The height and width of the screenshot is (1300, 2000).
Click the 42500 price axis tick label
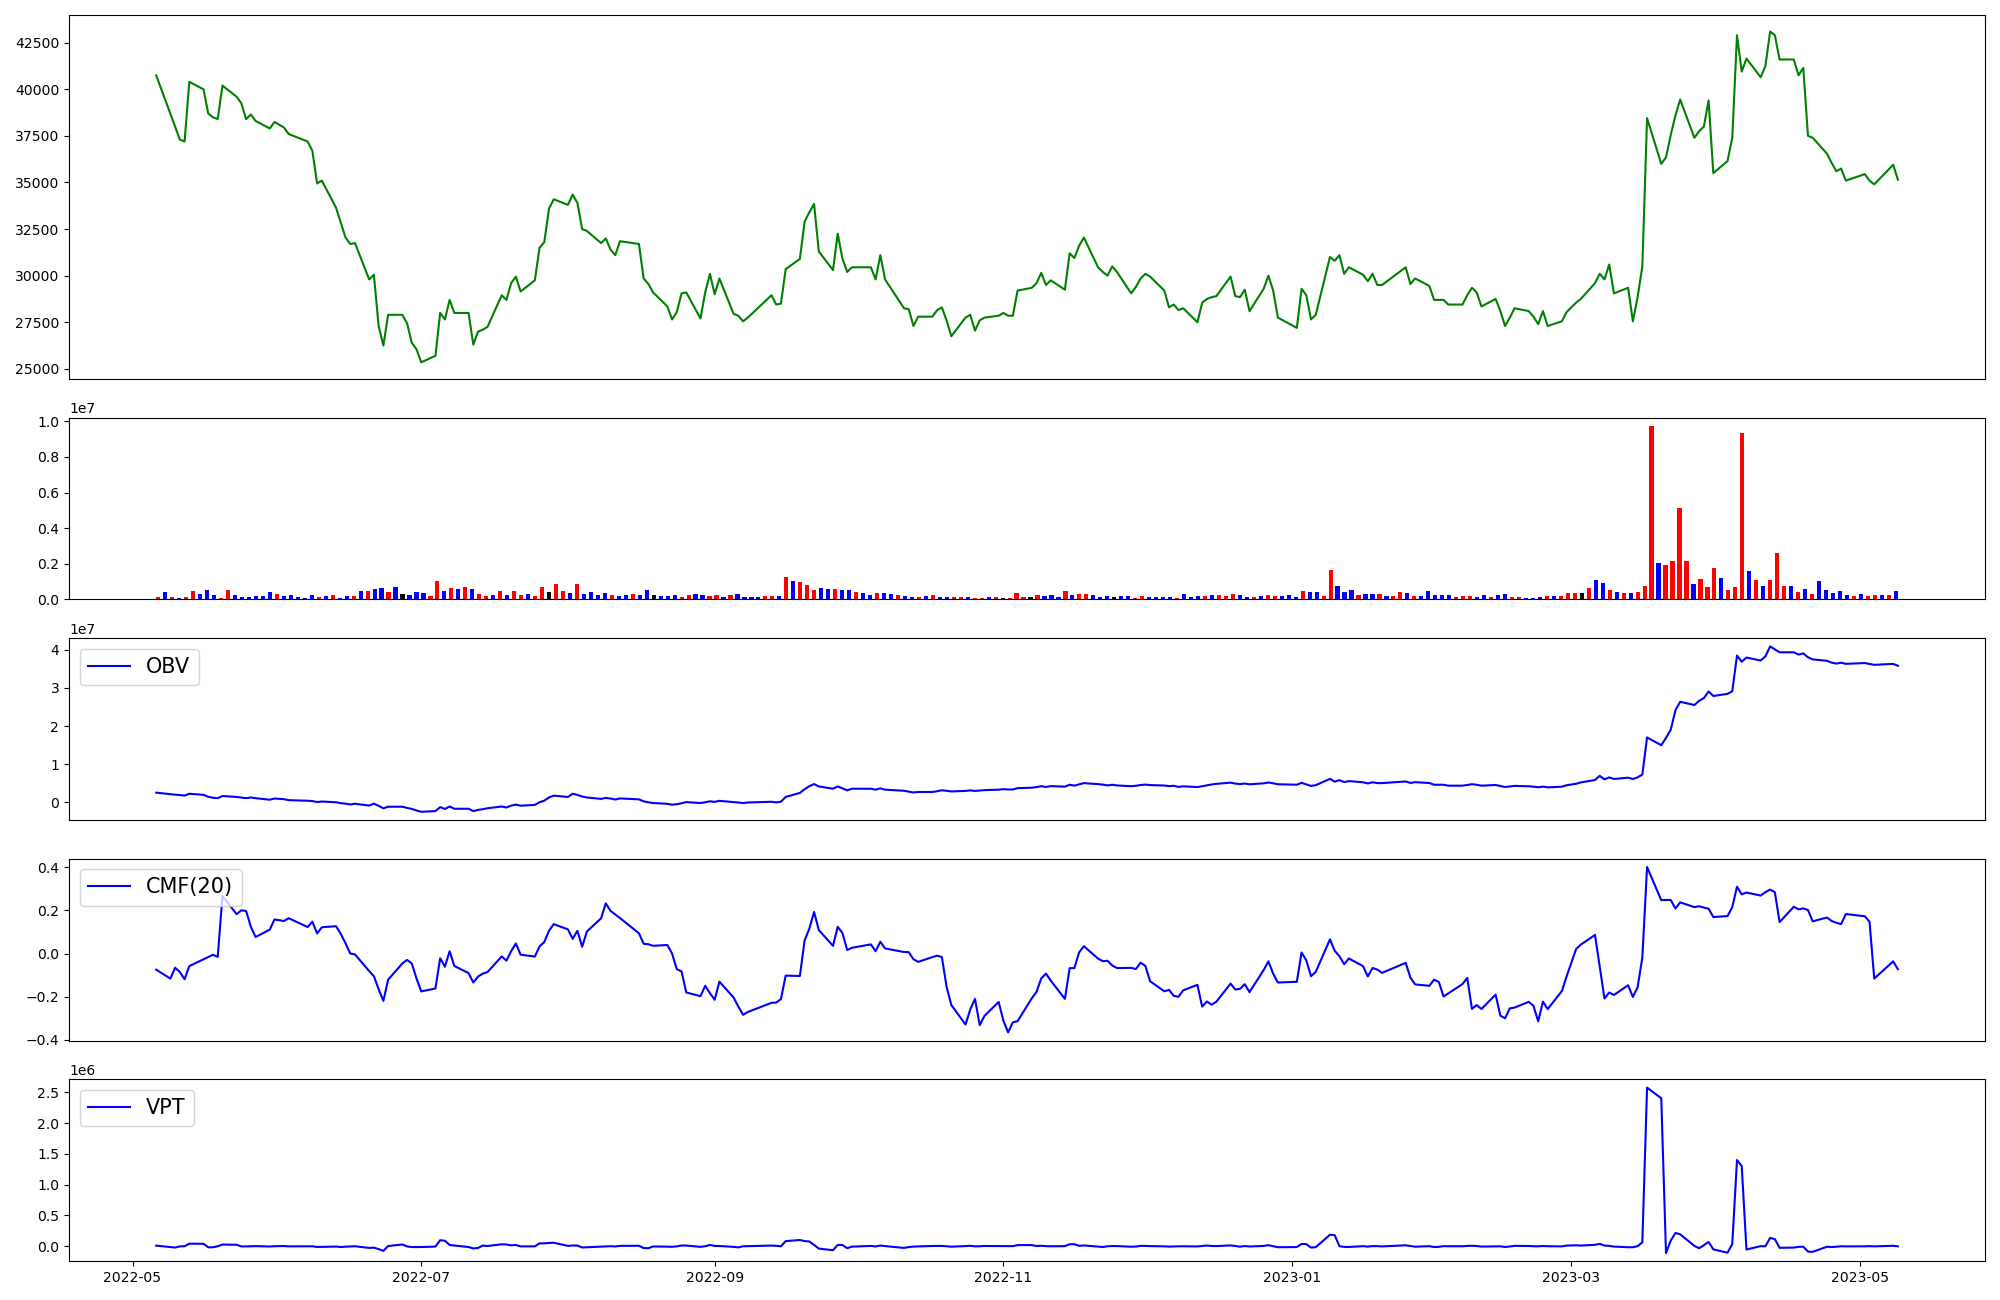[x=37, y=43]
